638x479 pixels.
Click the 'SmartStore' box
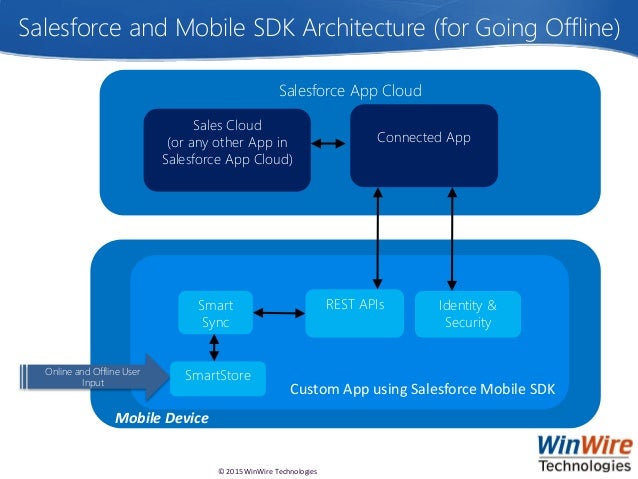(x=218, y=378)
